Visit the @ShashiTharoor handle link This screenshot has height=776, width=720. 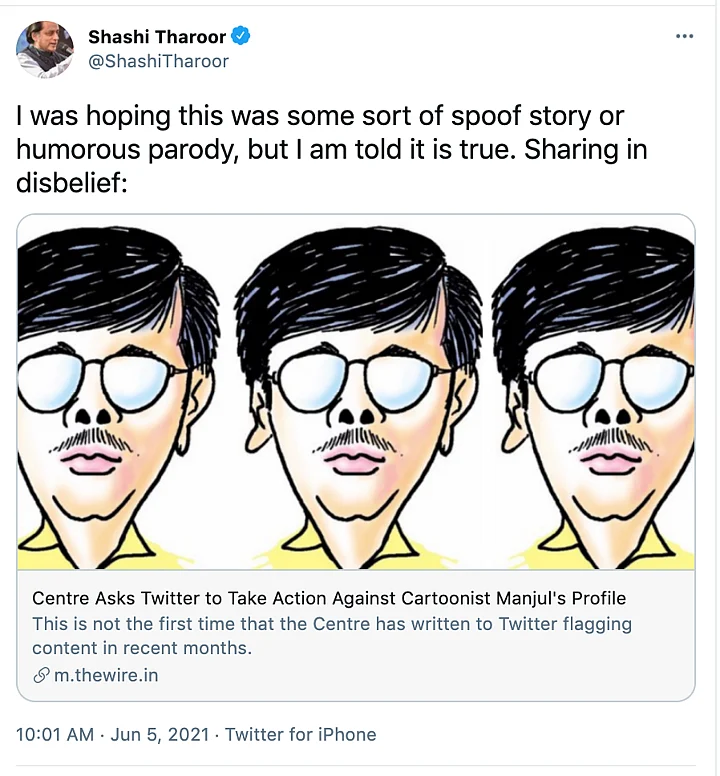[158, 61]
